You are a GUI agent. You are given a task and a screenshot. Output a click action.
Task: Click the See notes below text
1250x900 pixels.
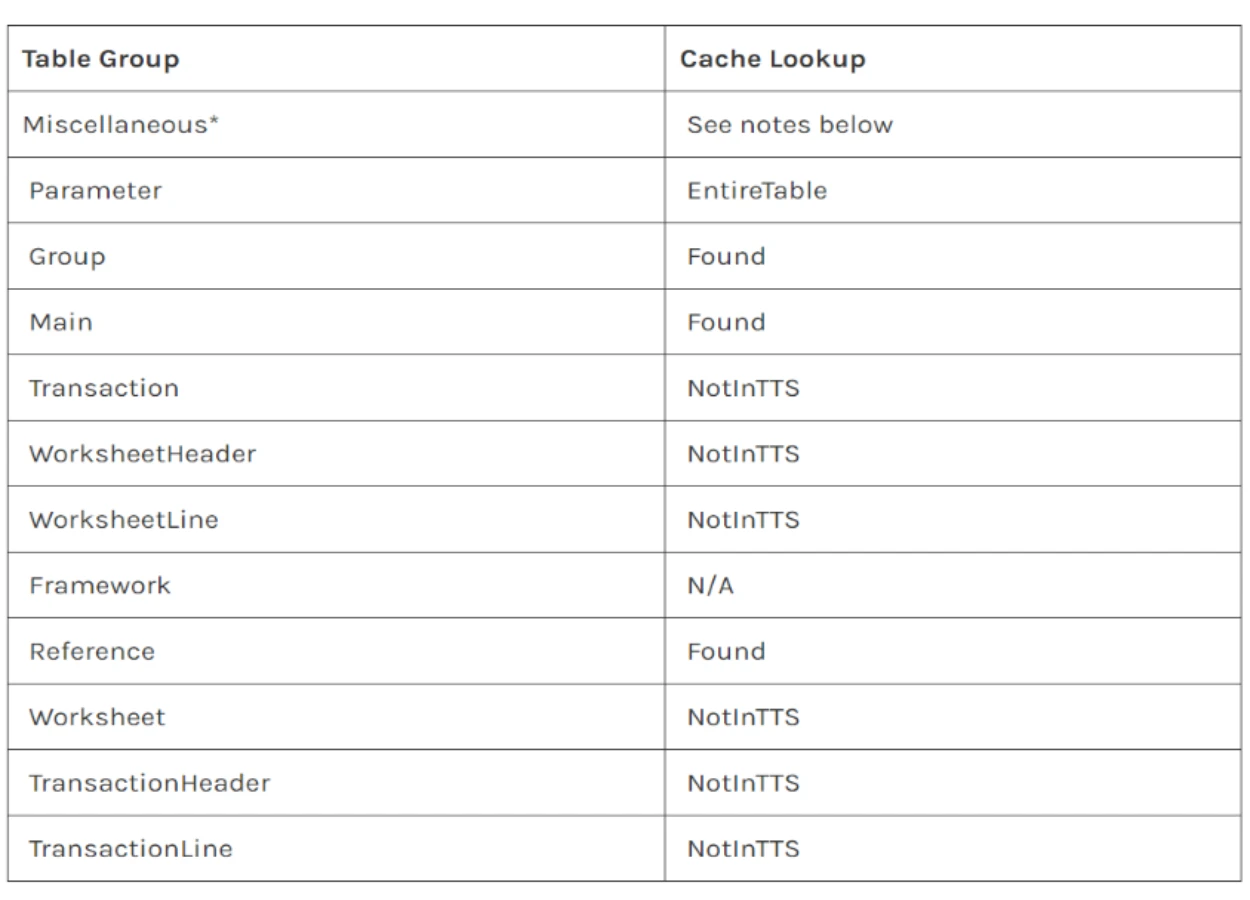[789, 125]
